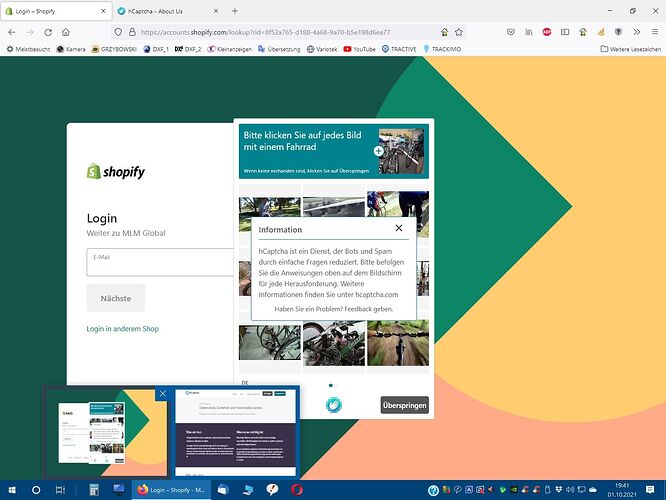Close the Shopify taskbar preview with X
The image size is (666, 500).
pyautogui.click(x=163, y=394)
